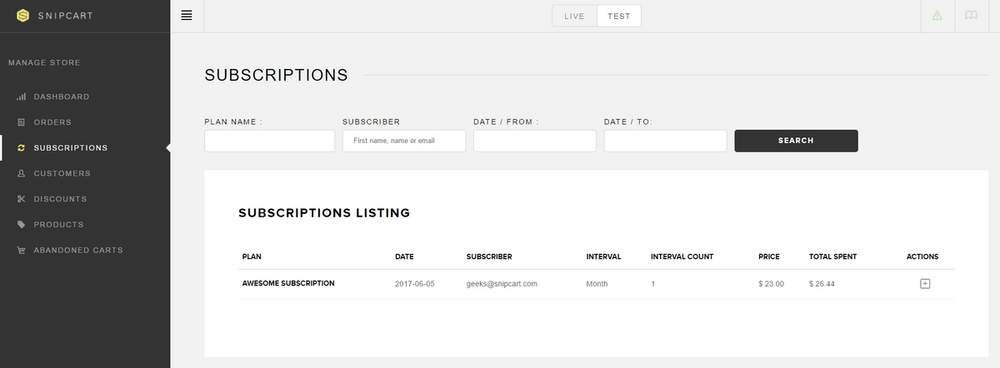
Task: Click the DATE column header
Action: click(x=404, y=256)
